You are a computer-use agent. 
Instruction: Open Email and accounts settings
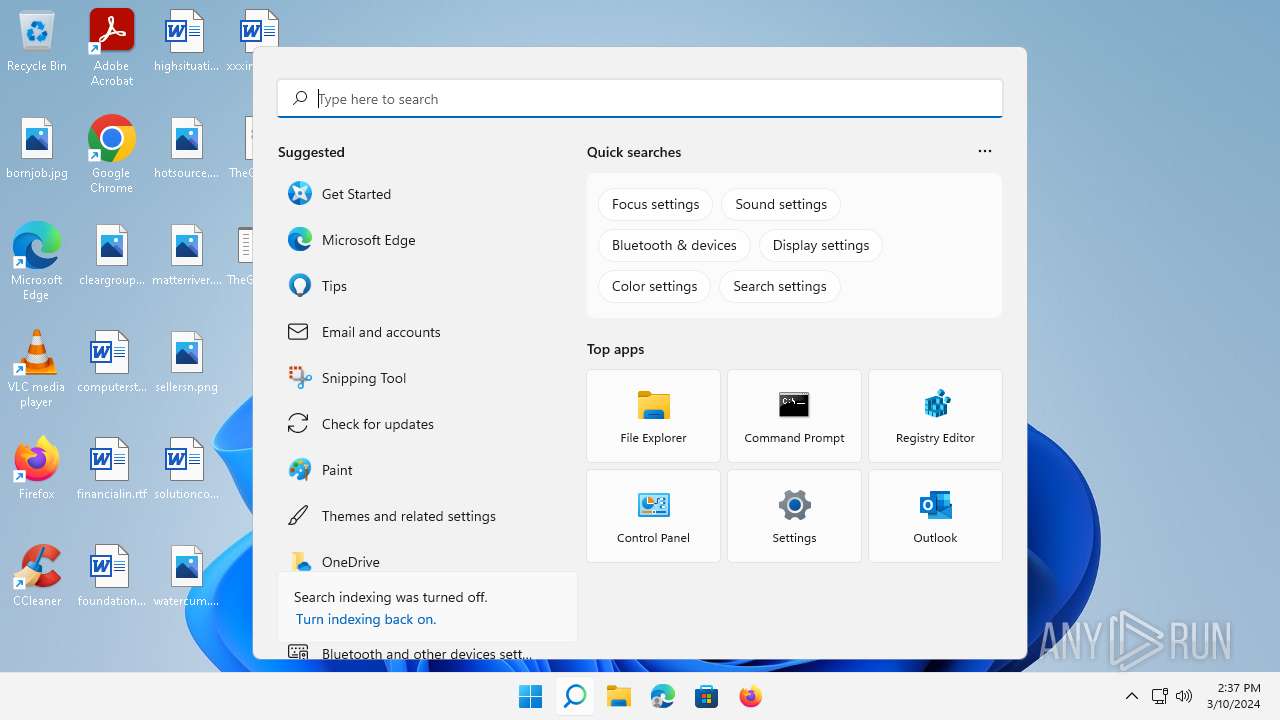(x=427, y=332)
